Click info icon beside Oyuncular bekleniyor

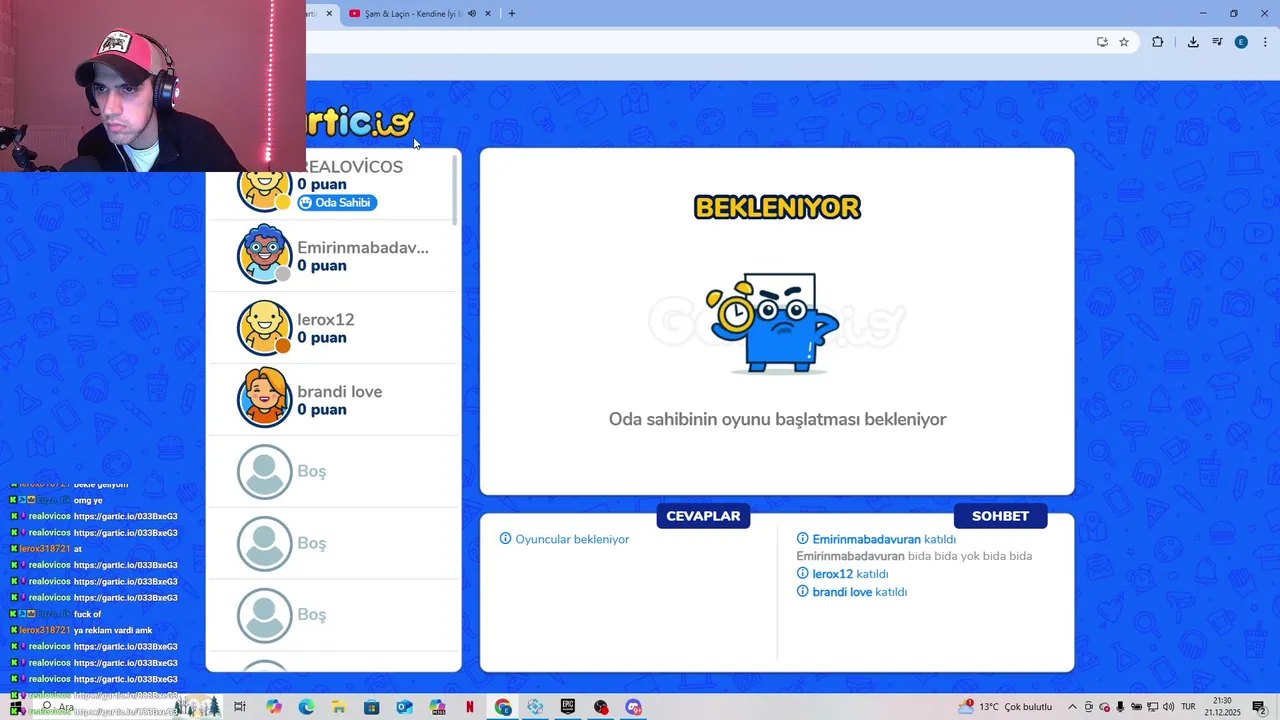tap(505, 539)
